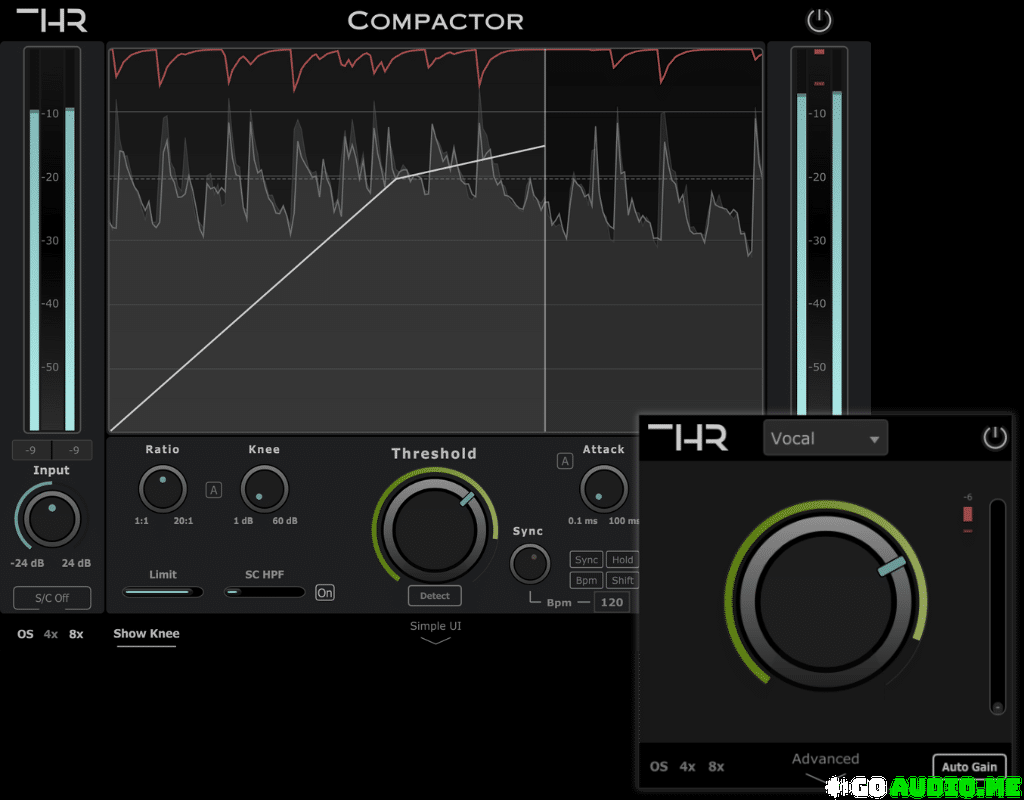The height and width of the screenshot is (800, 1024).
Task: Click the Ratio knob
Action: pos(163,489)
